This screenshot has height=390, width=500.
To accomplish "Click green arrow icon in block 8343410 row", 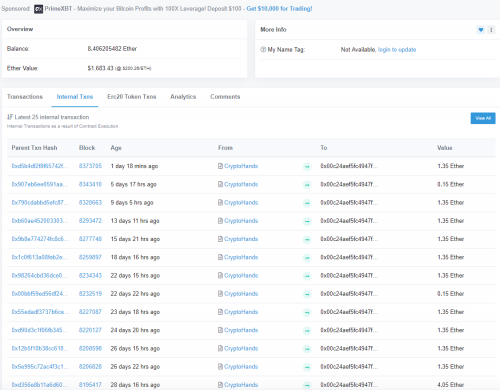I will pos(307,185).
